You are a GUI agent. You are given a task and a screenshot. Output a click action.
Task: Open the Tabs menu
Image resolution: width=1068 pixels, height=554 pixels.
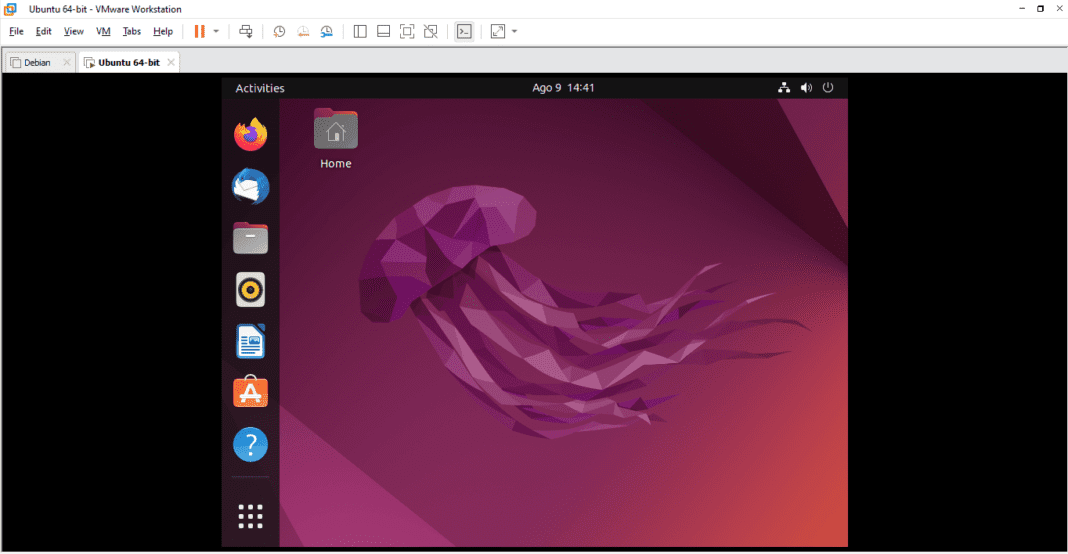132,31
